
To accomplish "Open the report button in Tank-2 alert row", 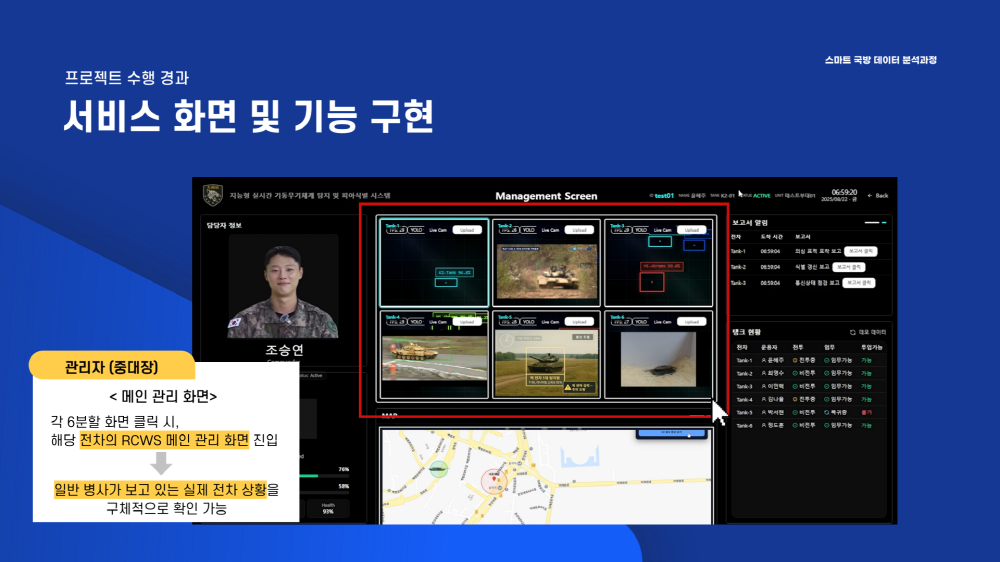I will 849,267.
